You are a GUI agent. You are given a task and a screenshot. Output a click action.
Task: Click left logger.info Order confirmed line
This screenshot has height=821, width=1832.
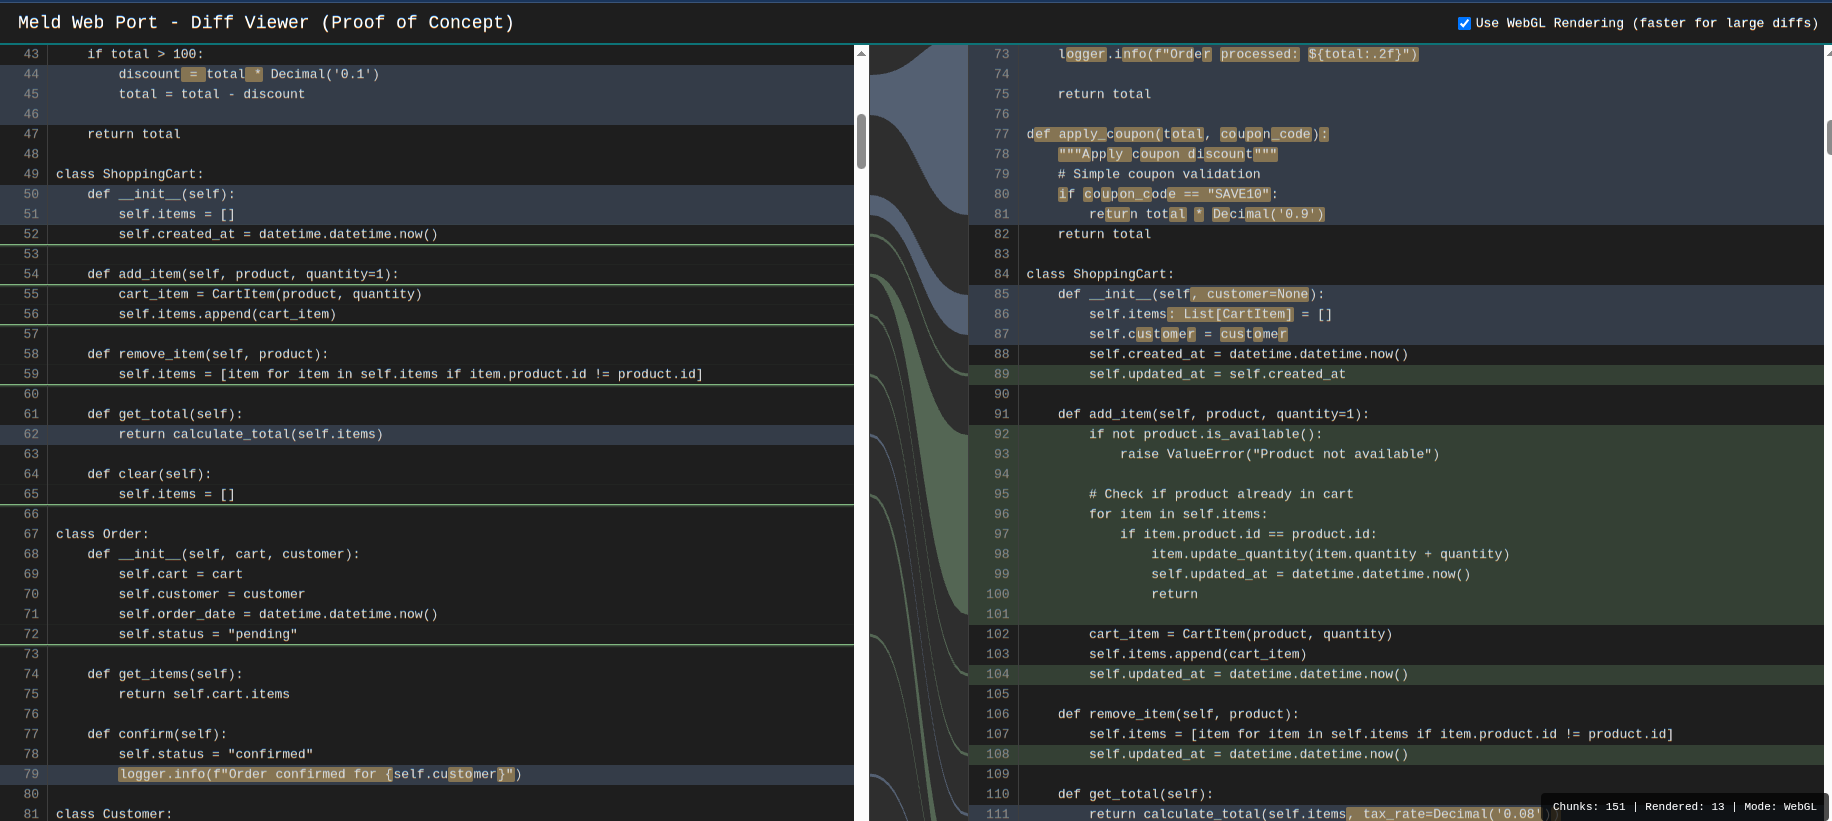pos(320,774)
